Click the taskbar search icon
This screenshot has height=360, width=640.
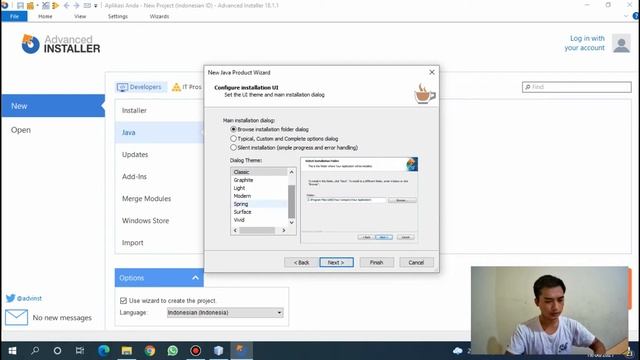(x=35, y=350)
